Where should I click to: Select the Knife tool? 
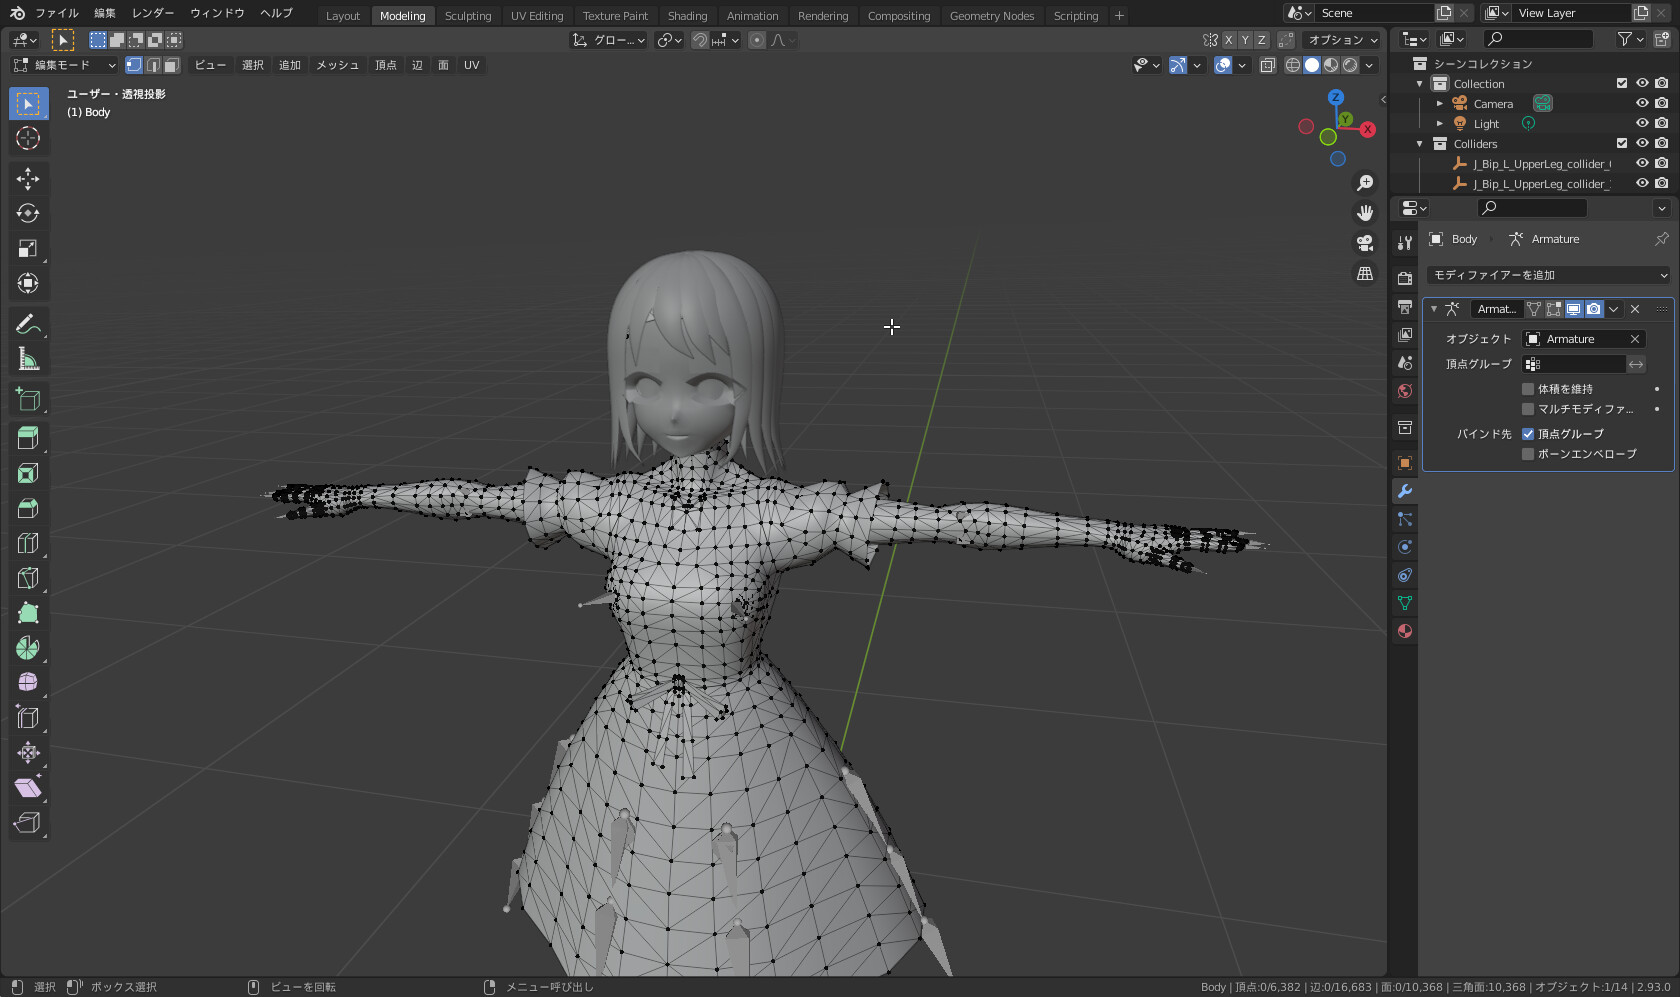point(28,578)
